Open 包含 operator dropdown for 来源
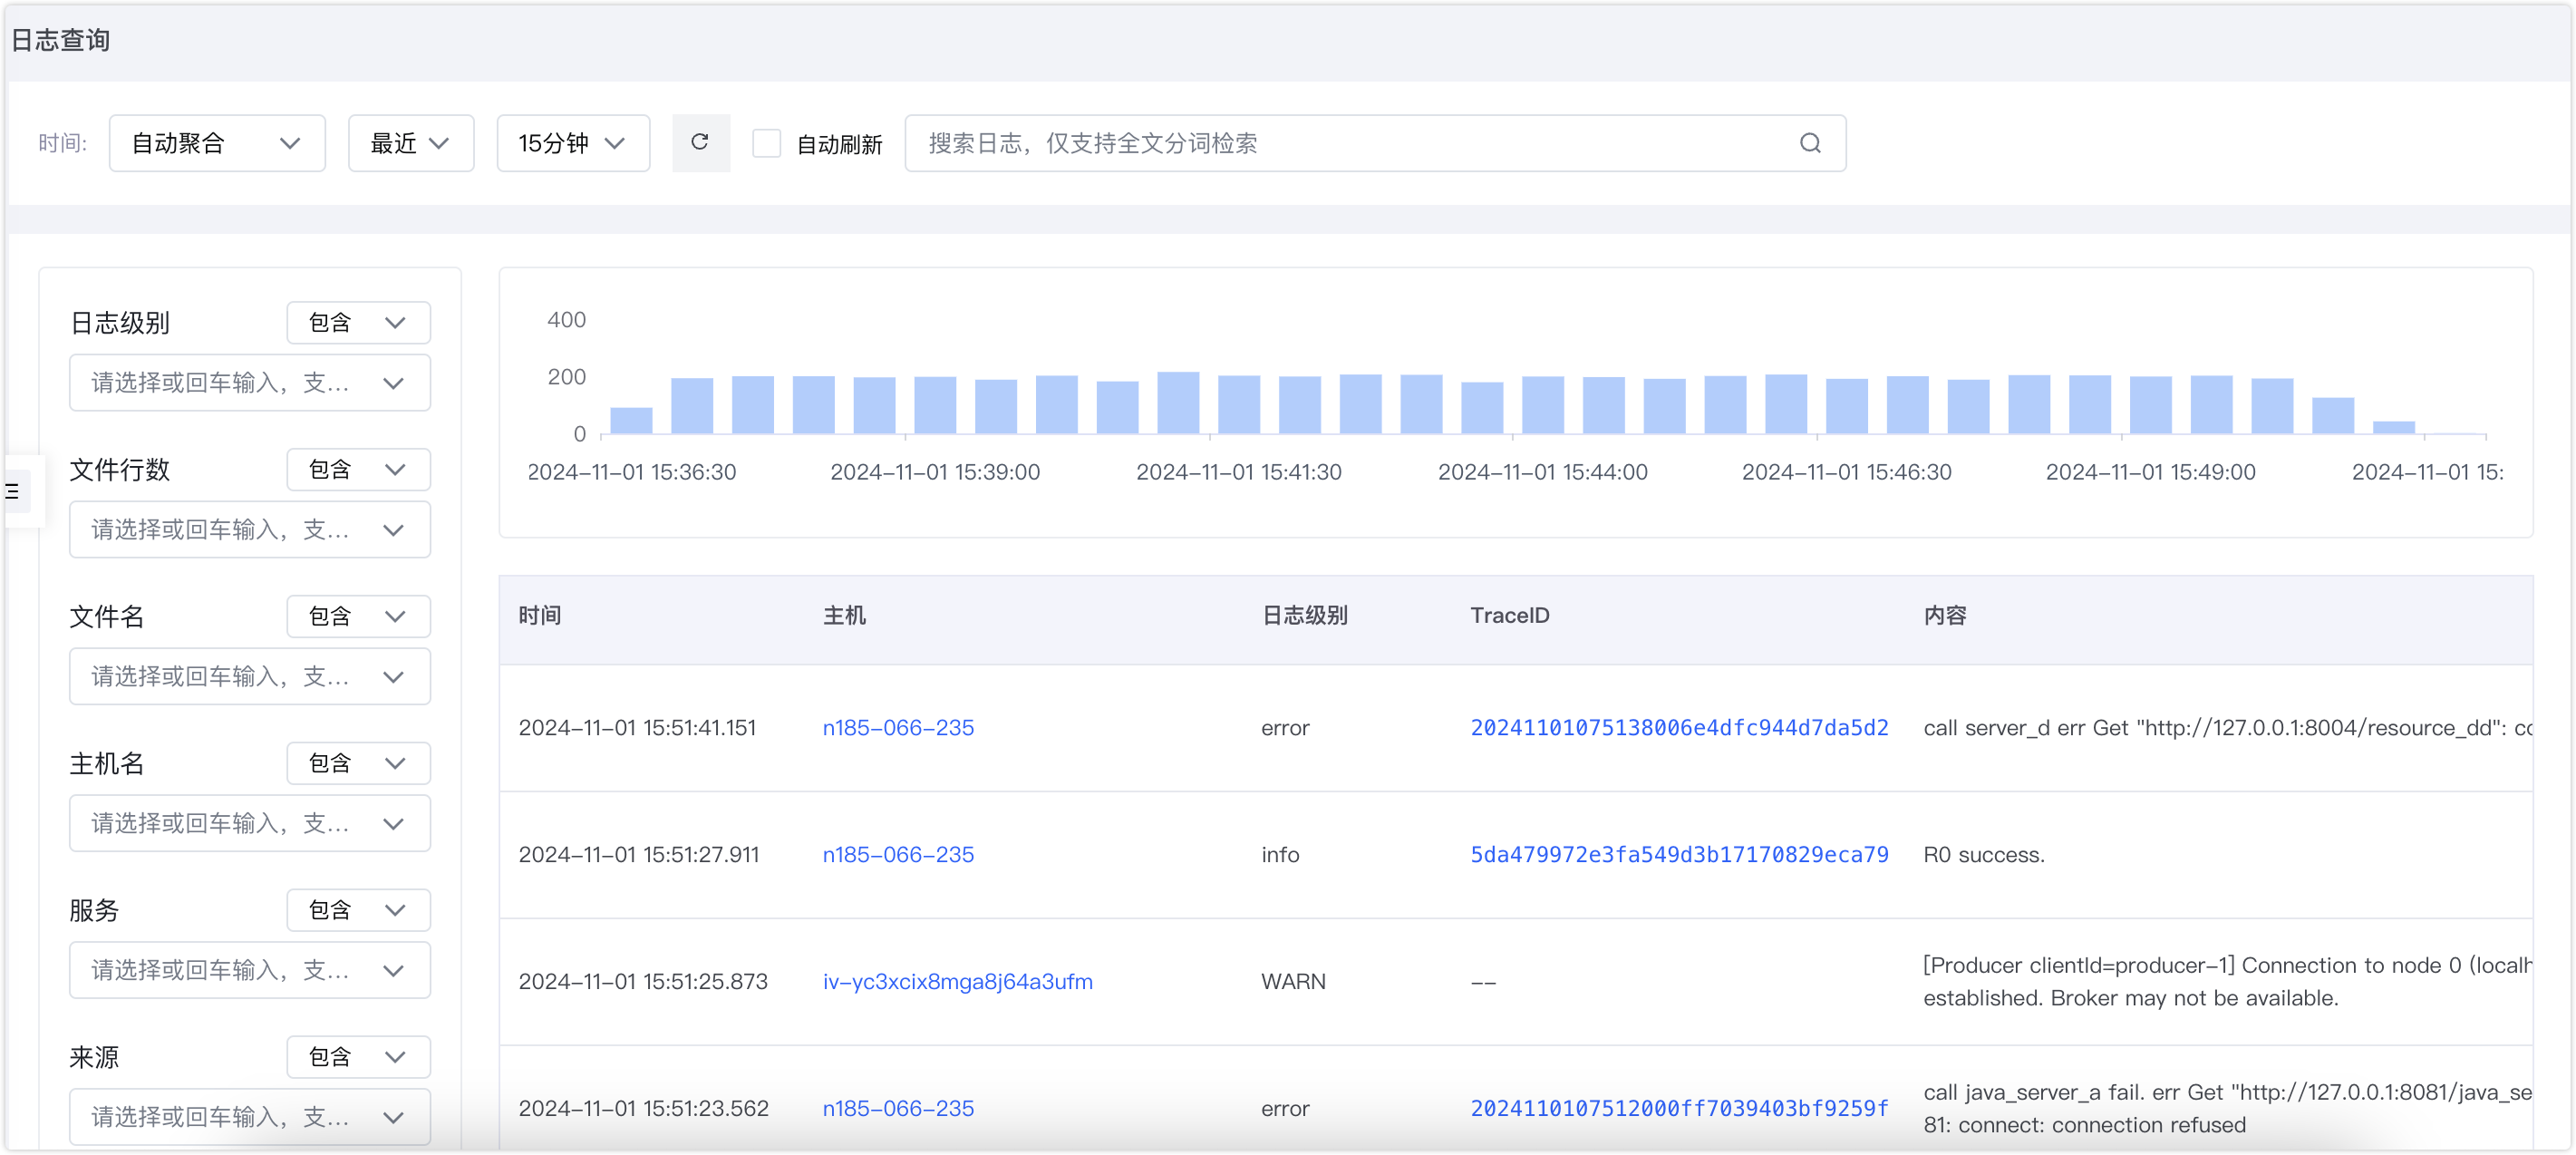Viewport: 2576px width, 1155px height. pos(358,1057)
